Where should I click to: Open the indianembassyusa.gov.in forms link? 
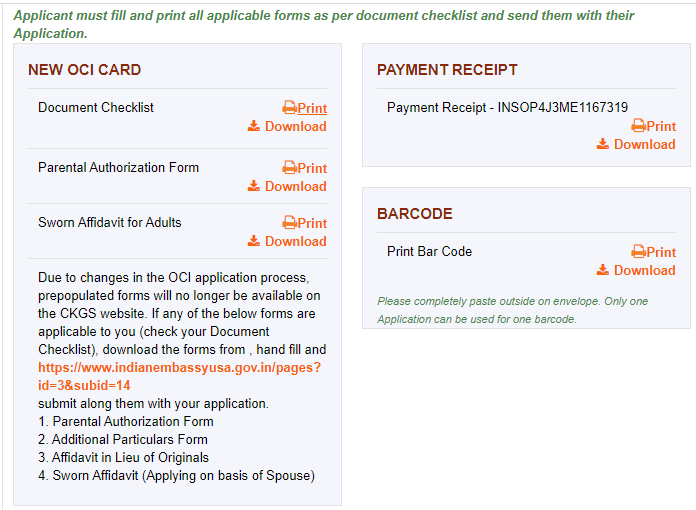[x=179, y=376]
